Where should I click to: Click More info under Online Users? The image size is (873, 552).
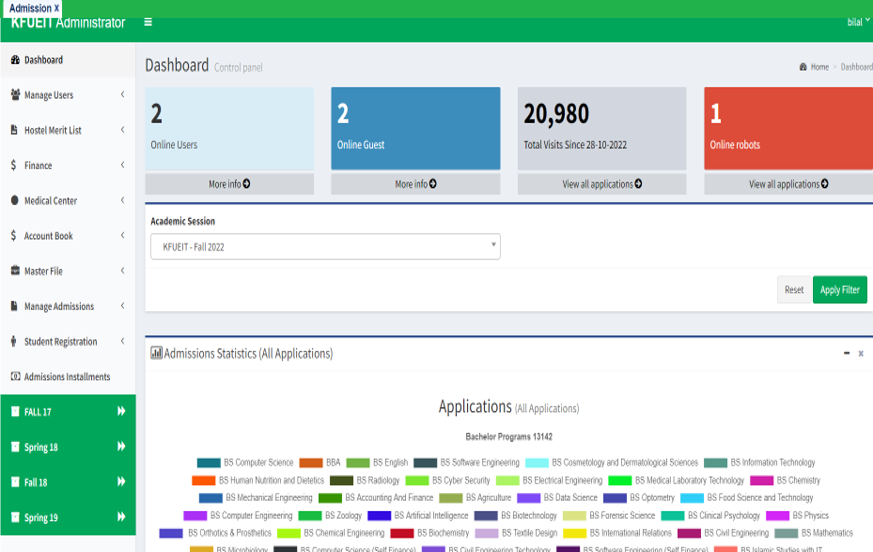[229, 184]
